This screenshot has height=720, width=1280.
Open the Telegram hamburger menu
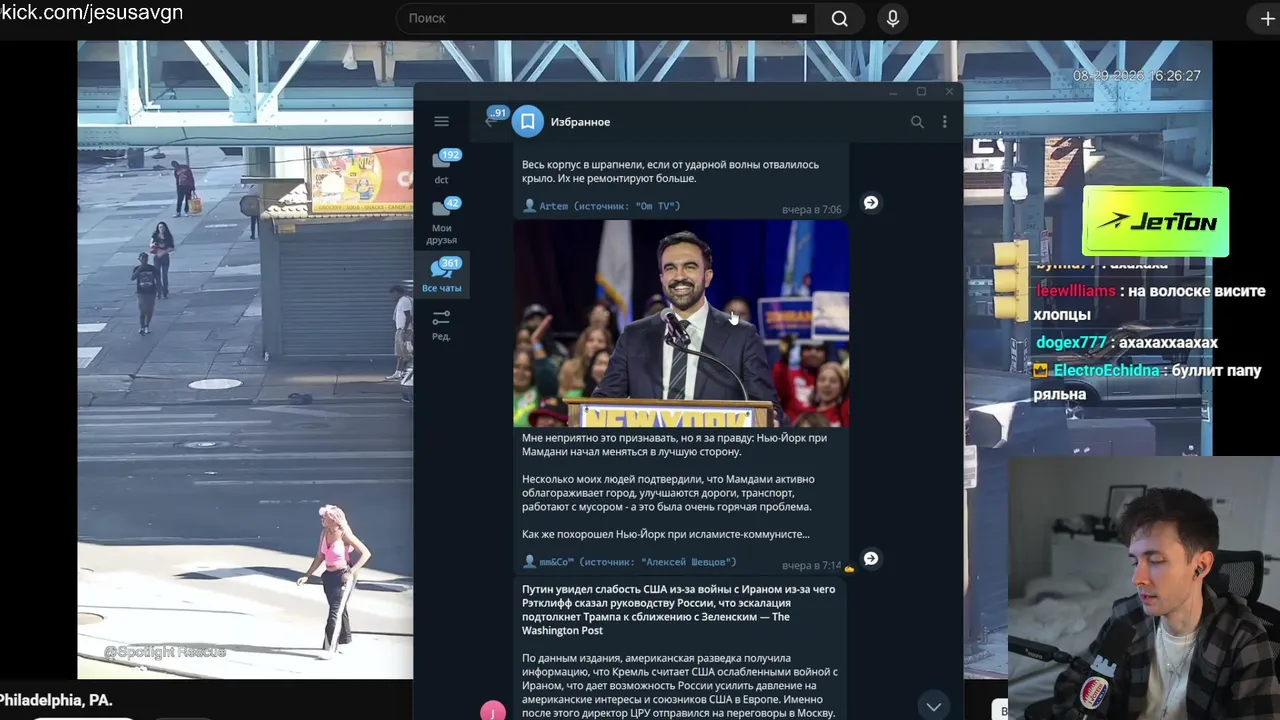tap(441, 121)
